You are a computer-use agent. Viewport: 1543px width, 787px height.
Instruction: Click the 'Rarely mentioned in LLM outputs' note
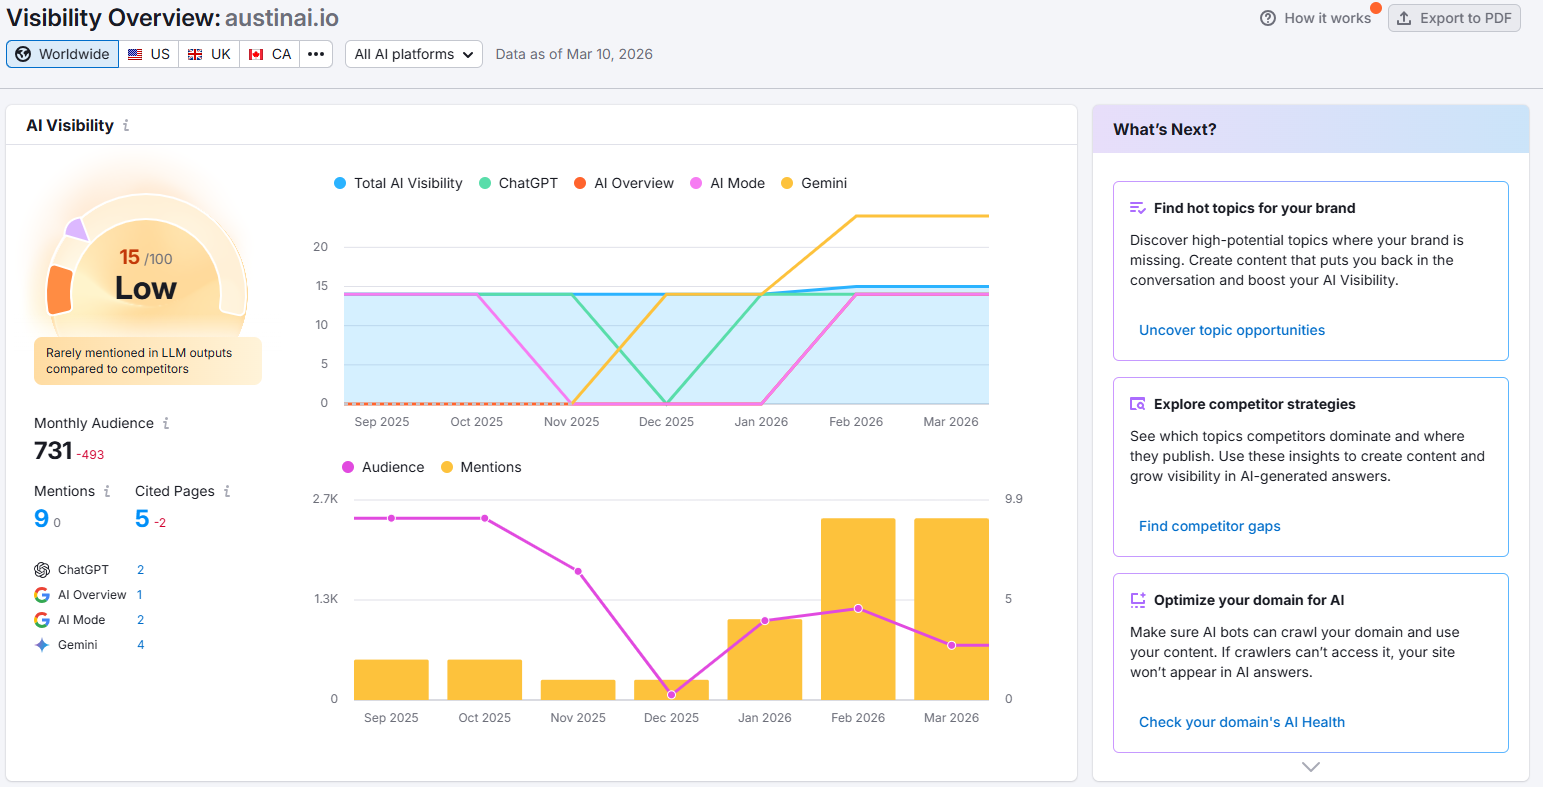tap(147, 361)
